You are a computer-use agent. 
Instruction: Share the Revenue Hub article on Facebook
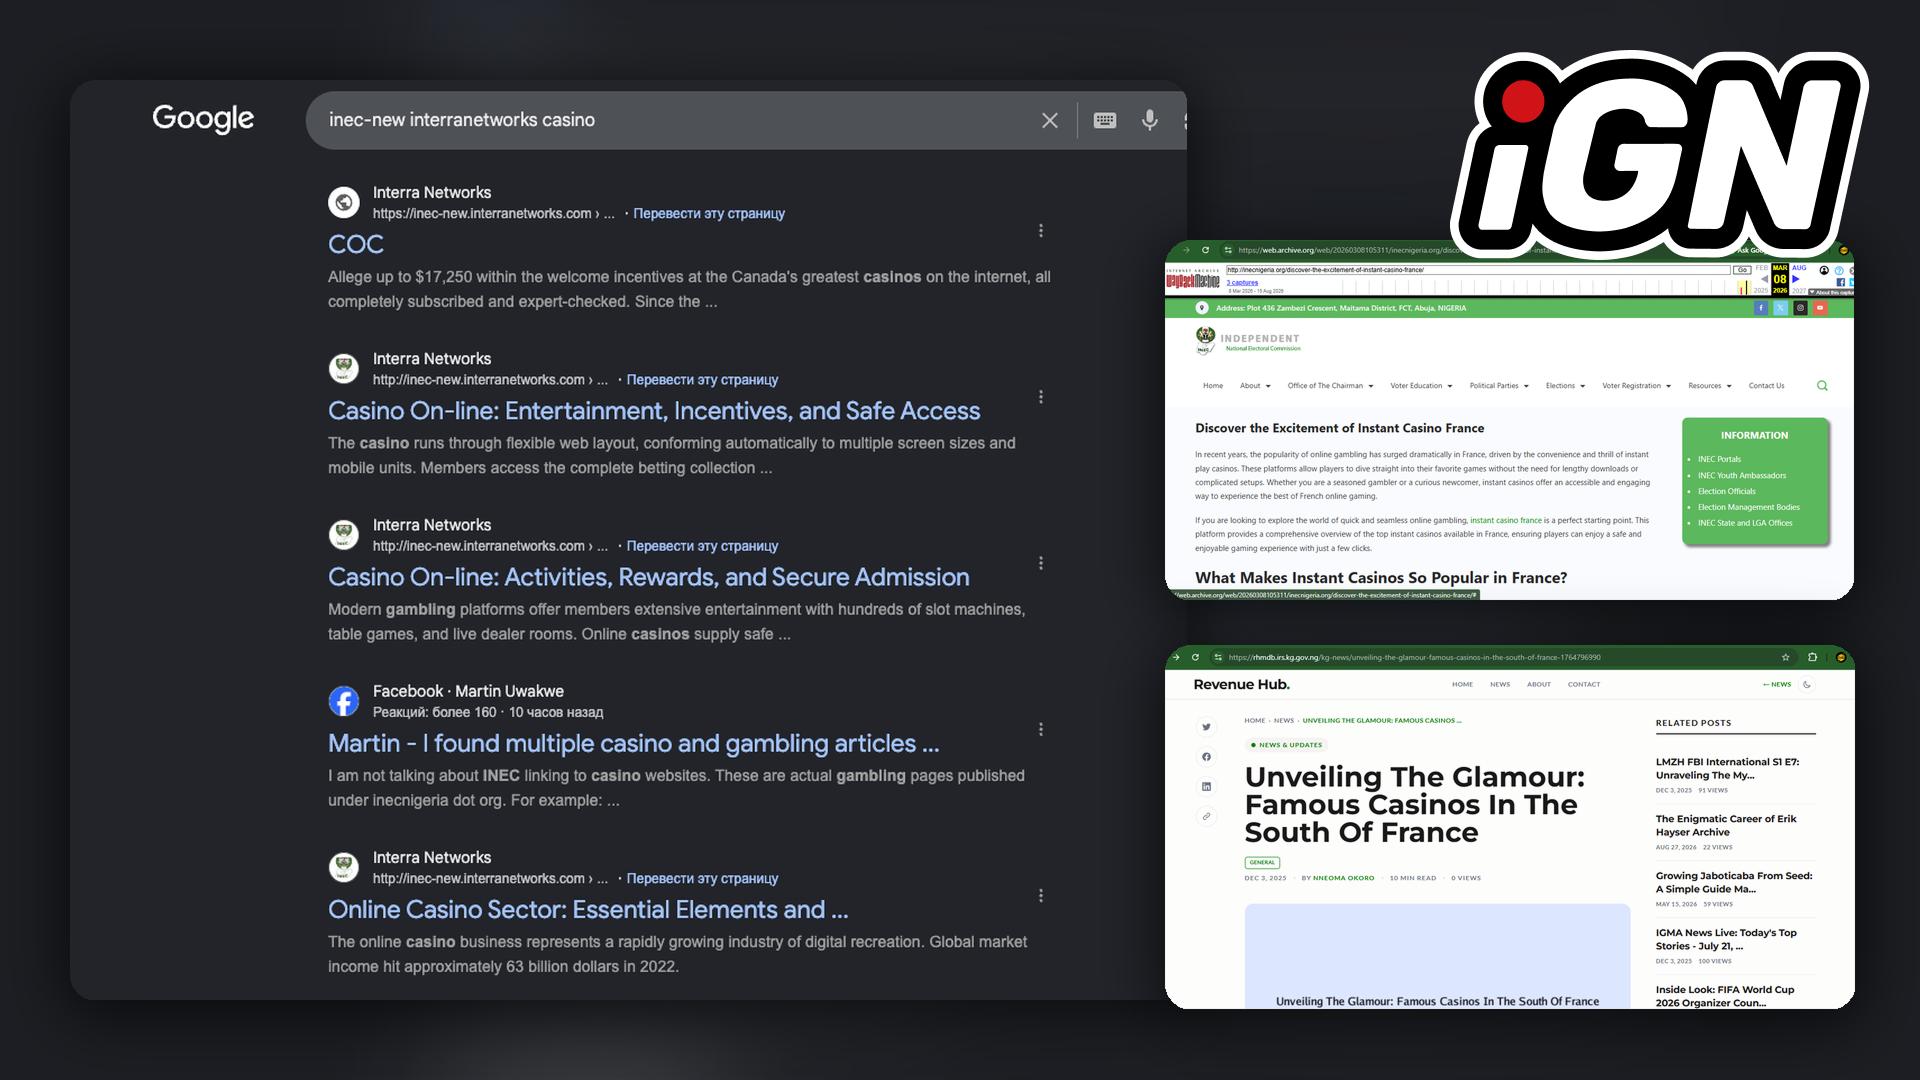pyautogui.click(x=1206, y=757)
